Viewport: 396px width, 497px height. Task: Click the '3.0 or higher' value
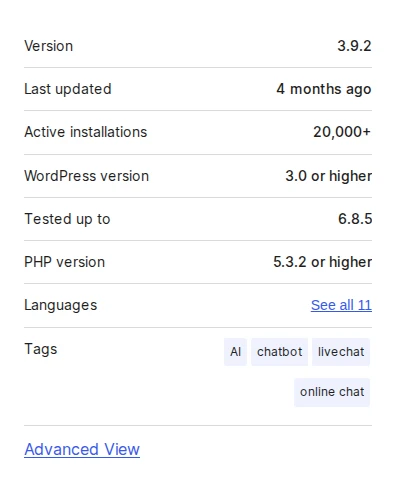(x=329, y=176)
